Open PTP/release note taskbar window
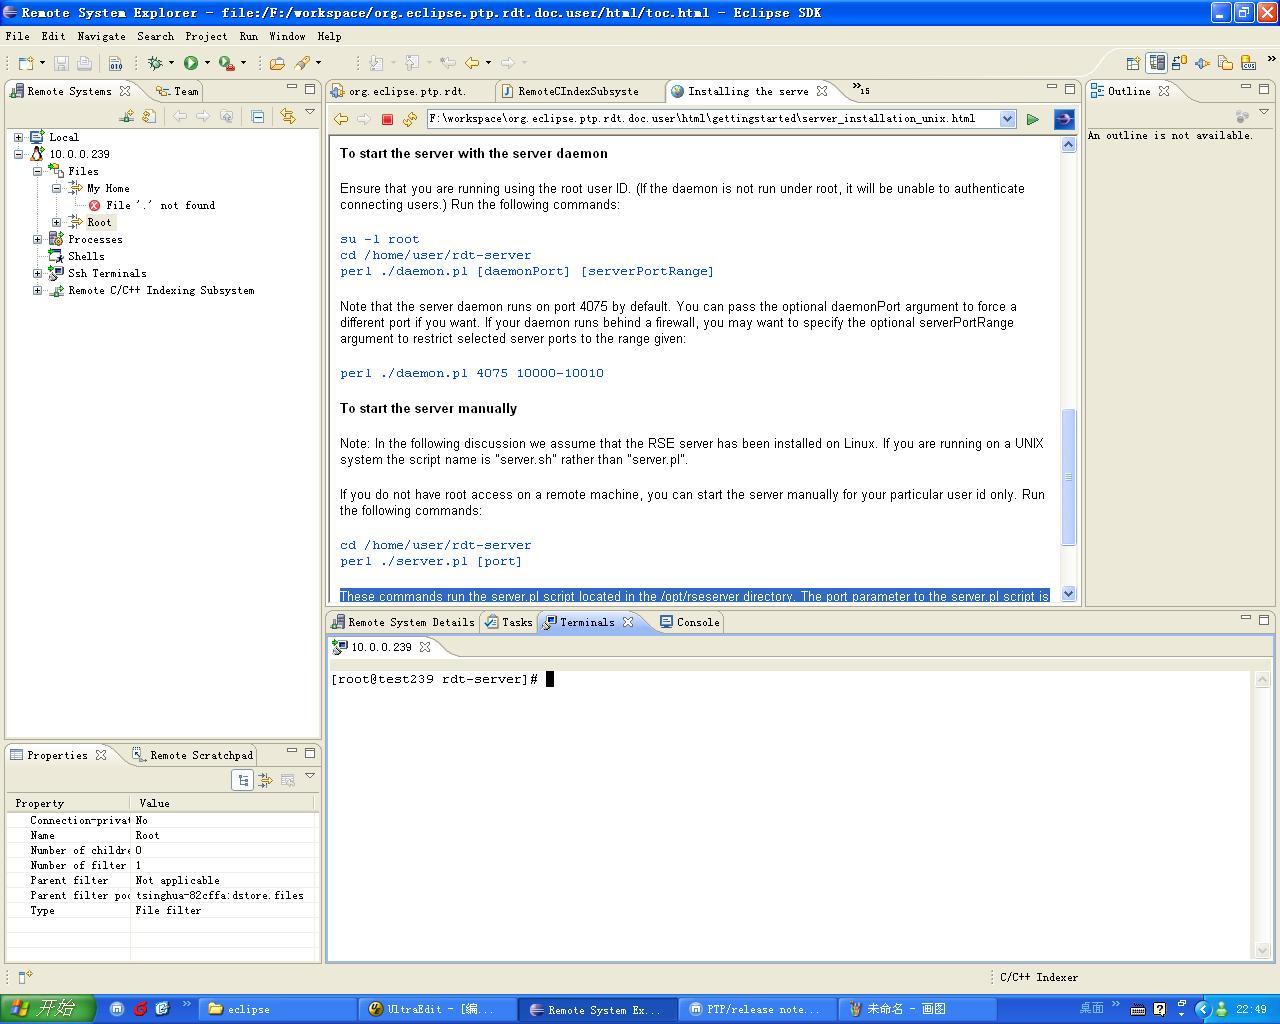The width and height of the screenshot is (1280, 1024). pos(757,1009)
